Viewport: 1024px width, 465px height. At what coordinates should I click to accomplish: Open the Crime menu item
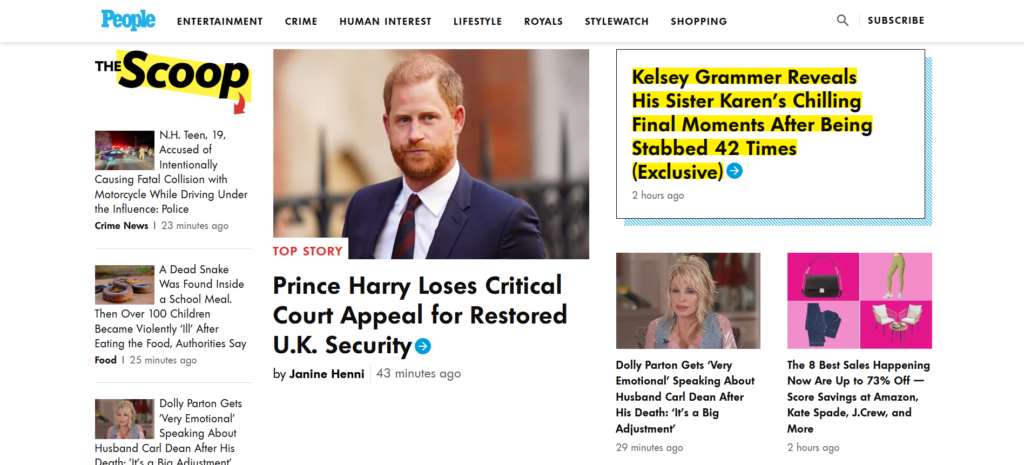301,21
